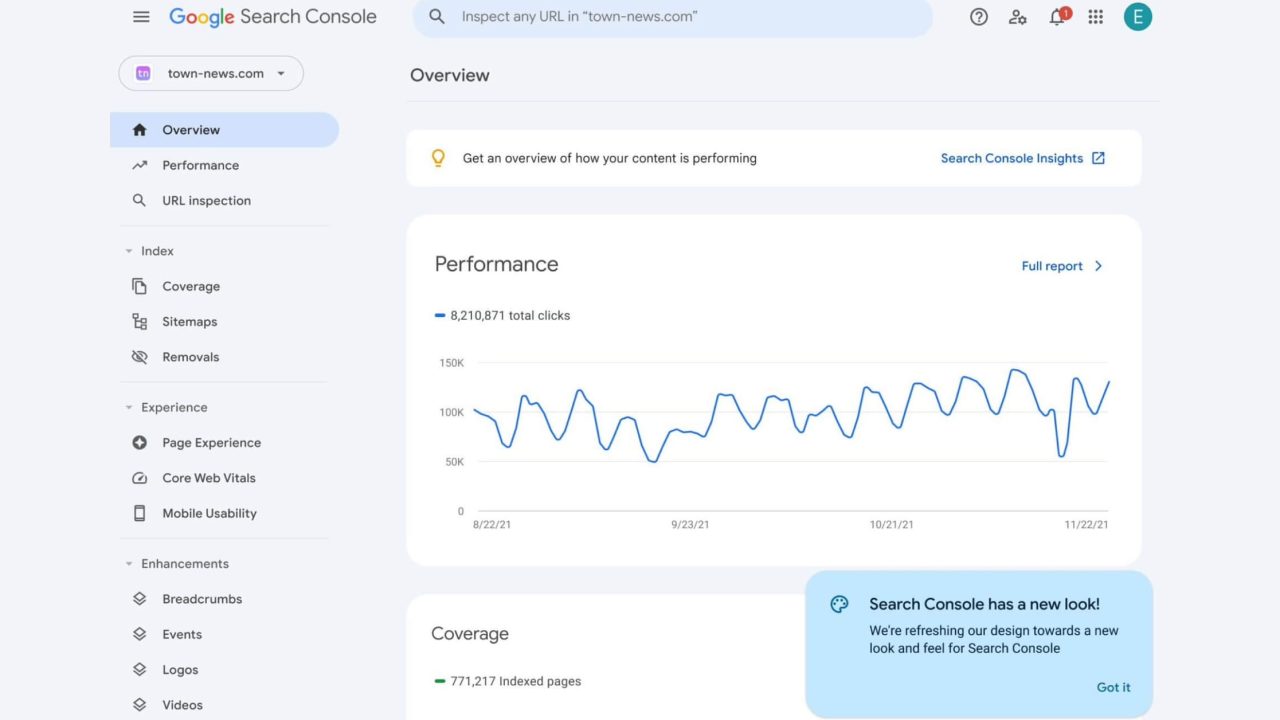
Task: Click the Coverage pages icon
Action: coord(140,286)
